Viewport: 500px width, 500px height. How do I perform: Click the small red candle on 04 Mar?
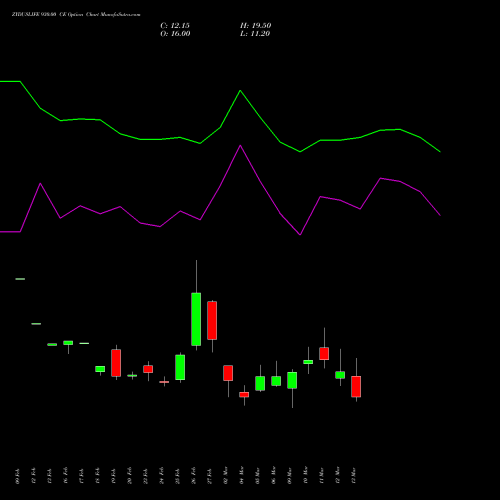244,394
